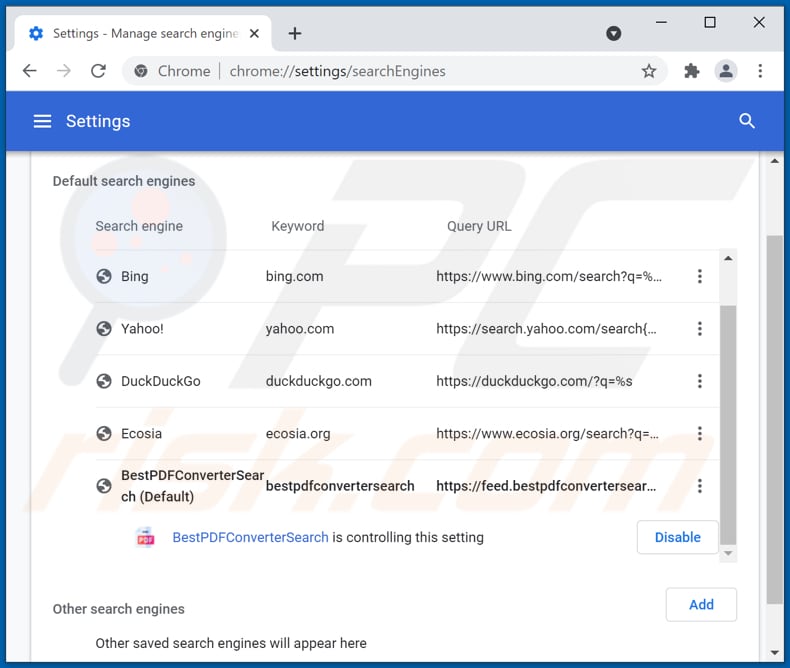Click the globe icon next to Yahoo!
Viewport: 790px width, 668px height.
[104, 328]
